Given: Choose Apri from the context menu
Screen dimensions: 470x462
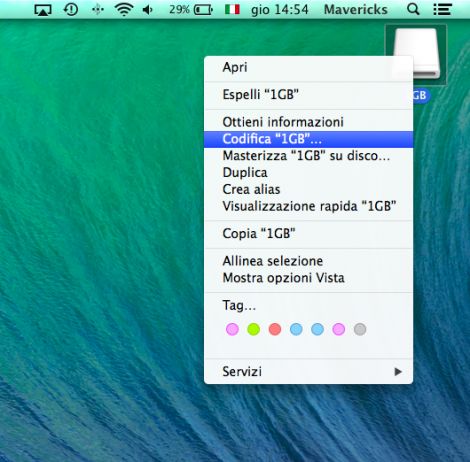Looking at the screenshot, I should coord(308,67).
